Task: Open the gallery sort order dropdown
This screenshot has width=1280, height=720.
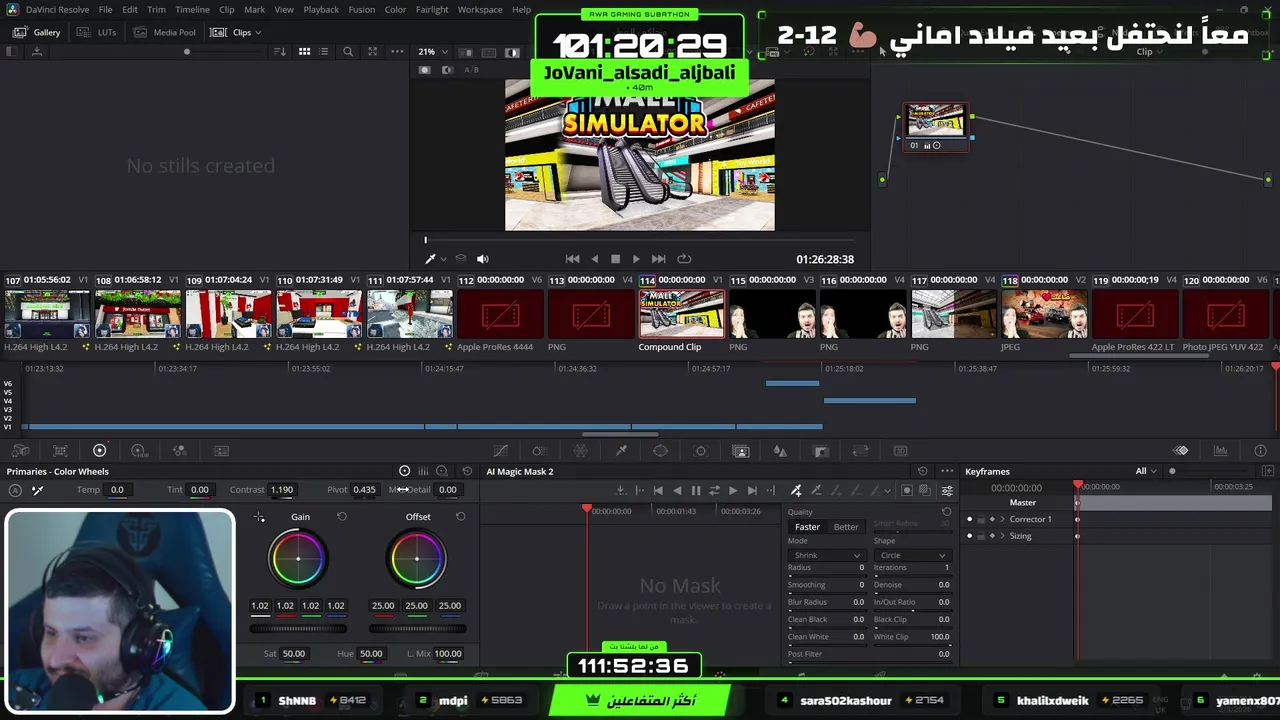Action: (279, 52)
